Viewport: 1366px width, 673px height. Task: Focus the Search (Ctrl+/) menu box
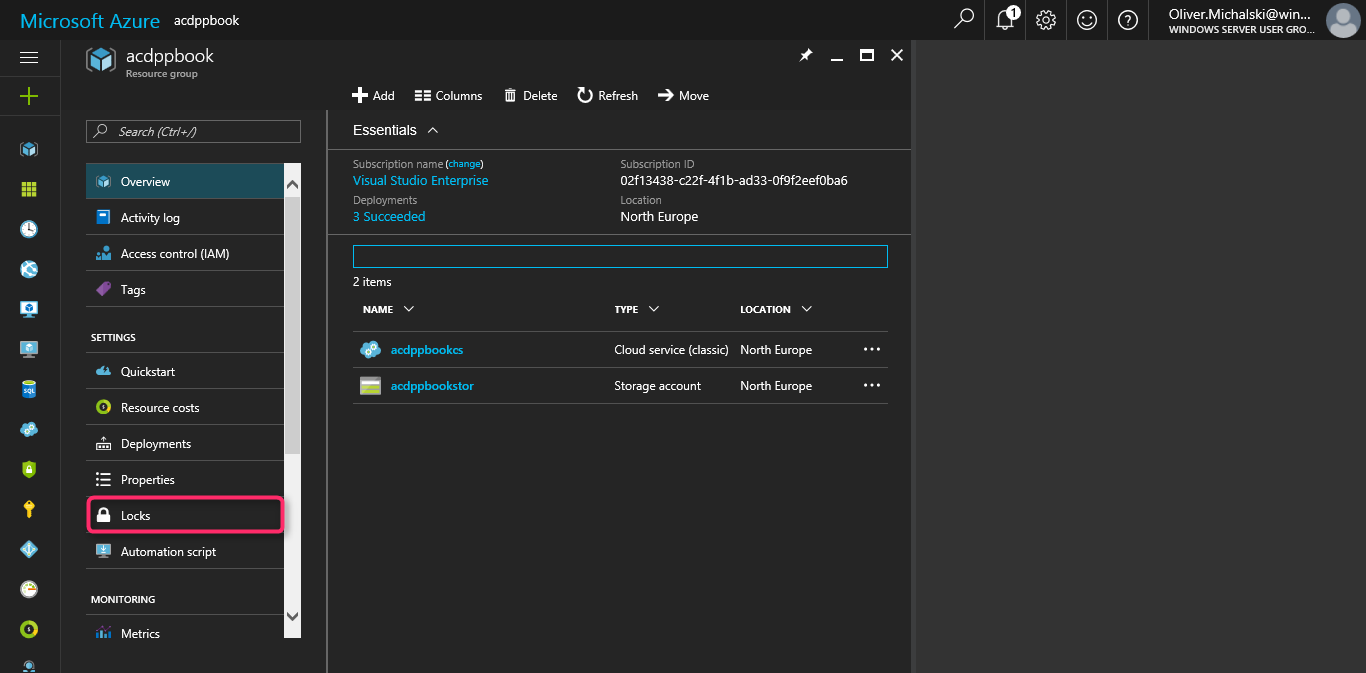coord(194,131)
